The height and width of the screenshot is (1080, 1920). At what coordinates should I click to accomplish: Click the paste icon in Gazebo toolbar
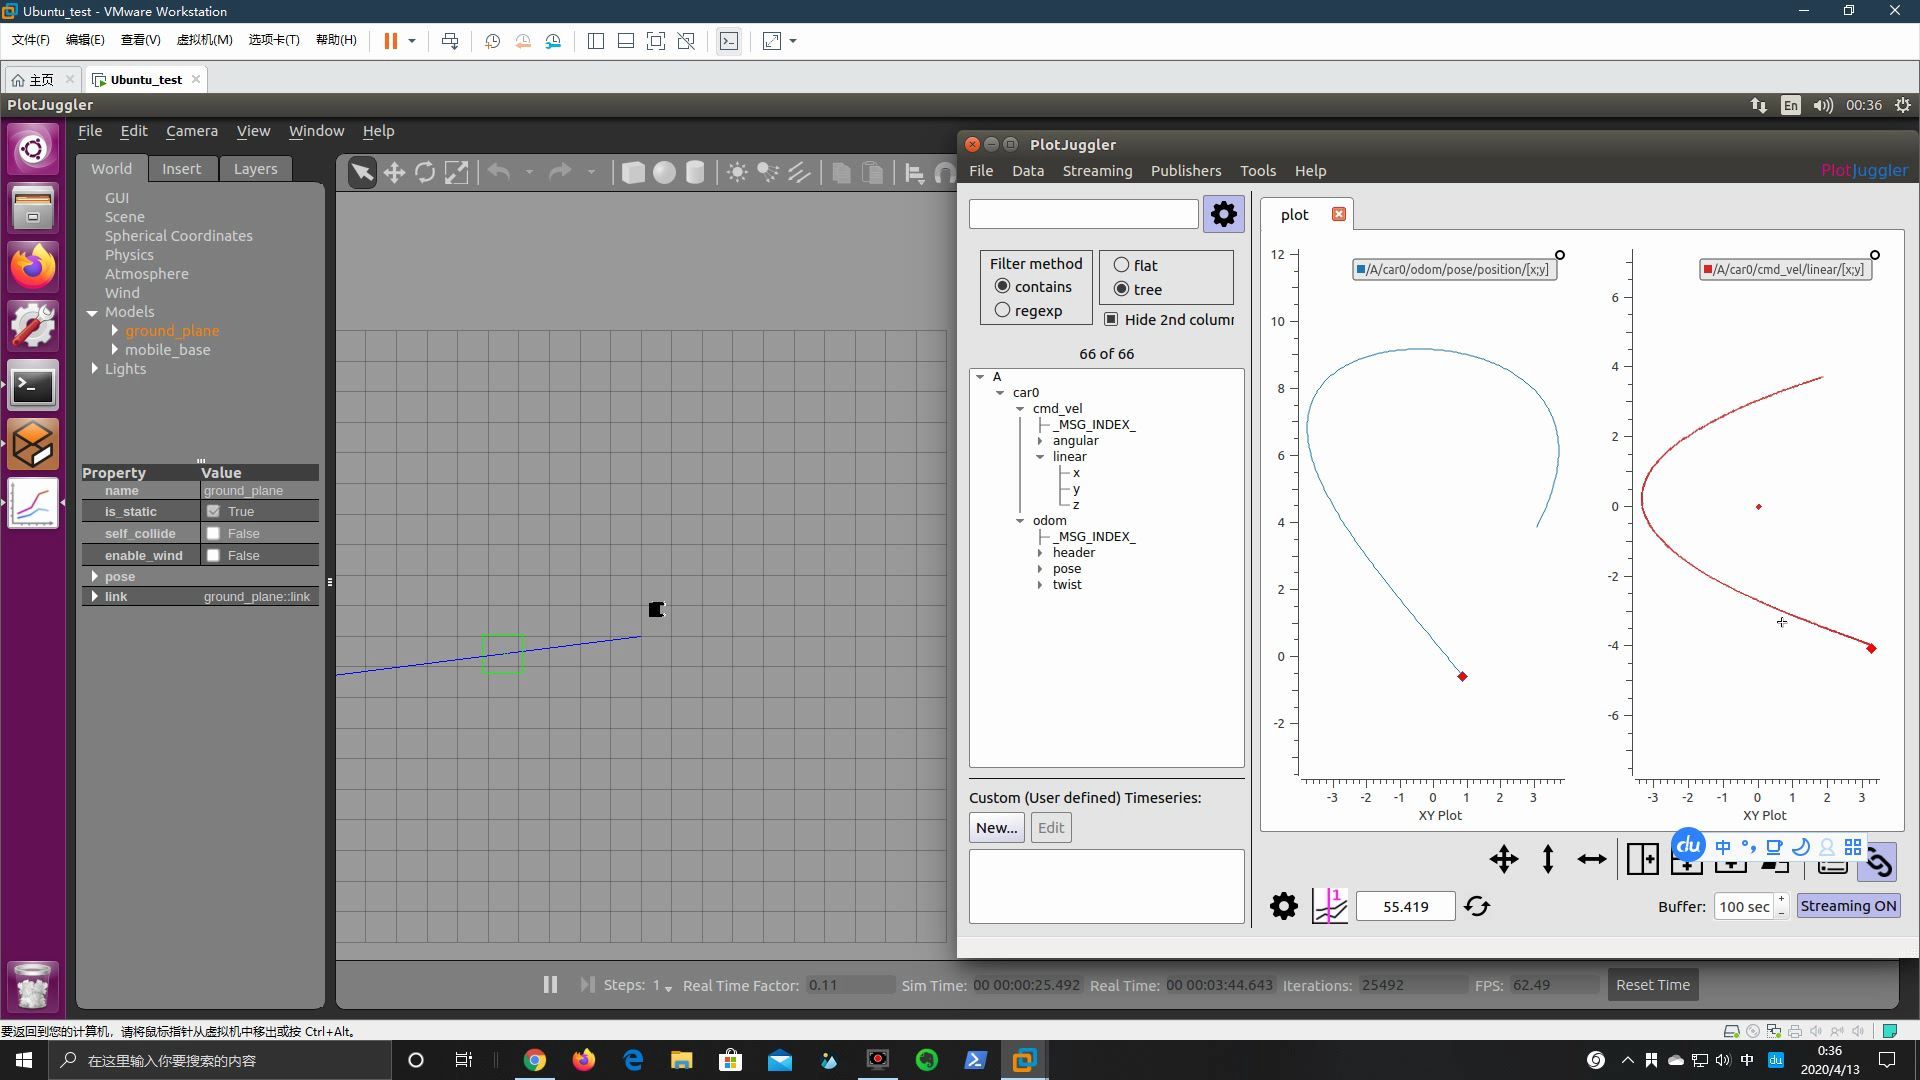[x=872, y=172]
